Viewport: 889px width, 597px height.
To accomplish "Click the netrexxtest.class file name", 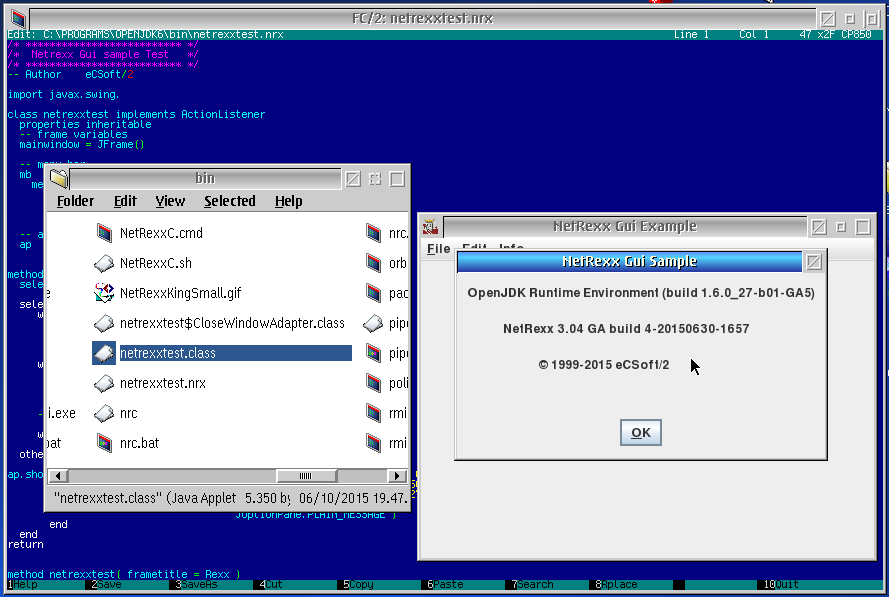I will tap(168, 353).
